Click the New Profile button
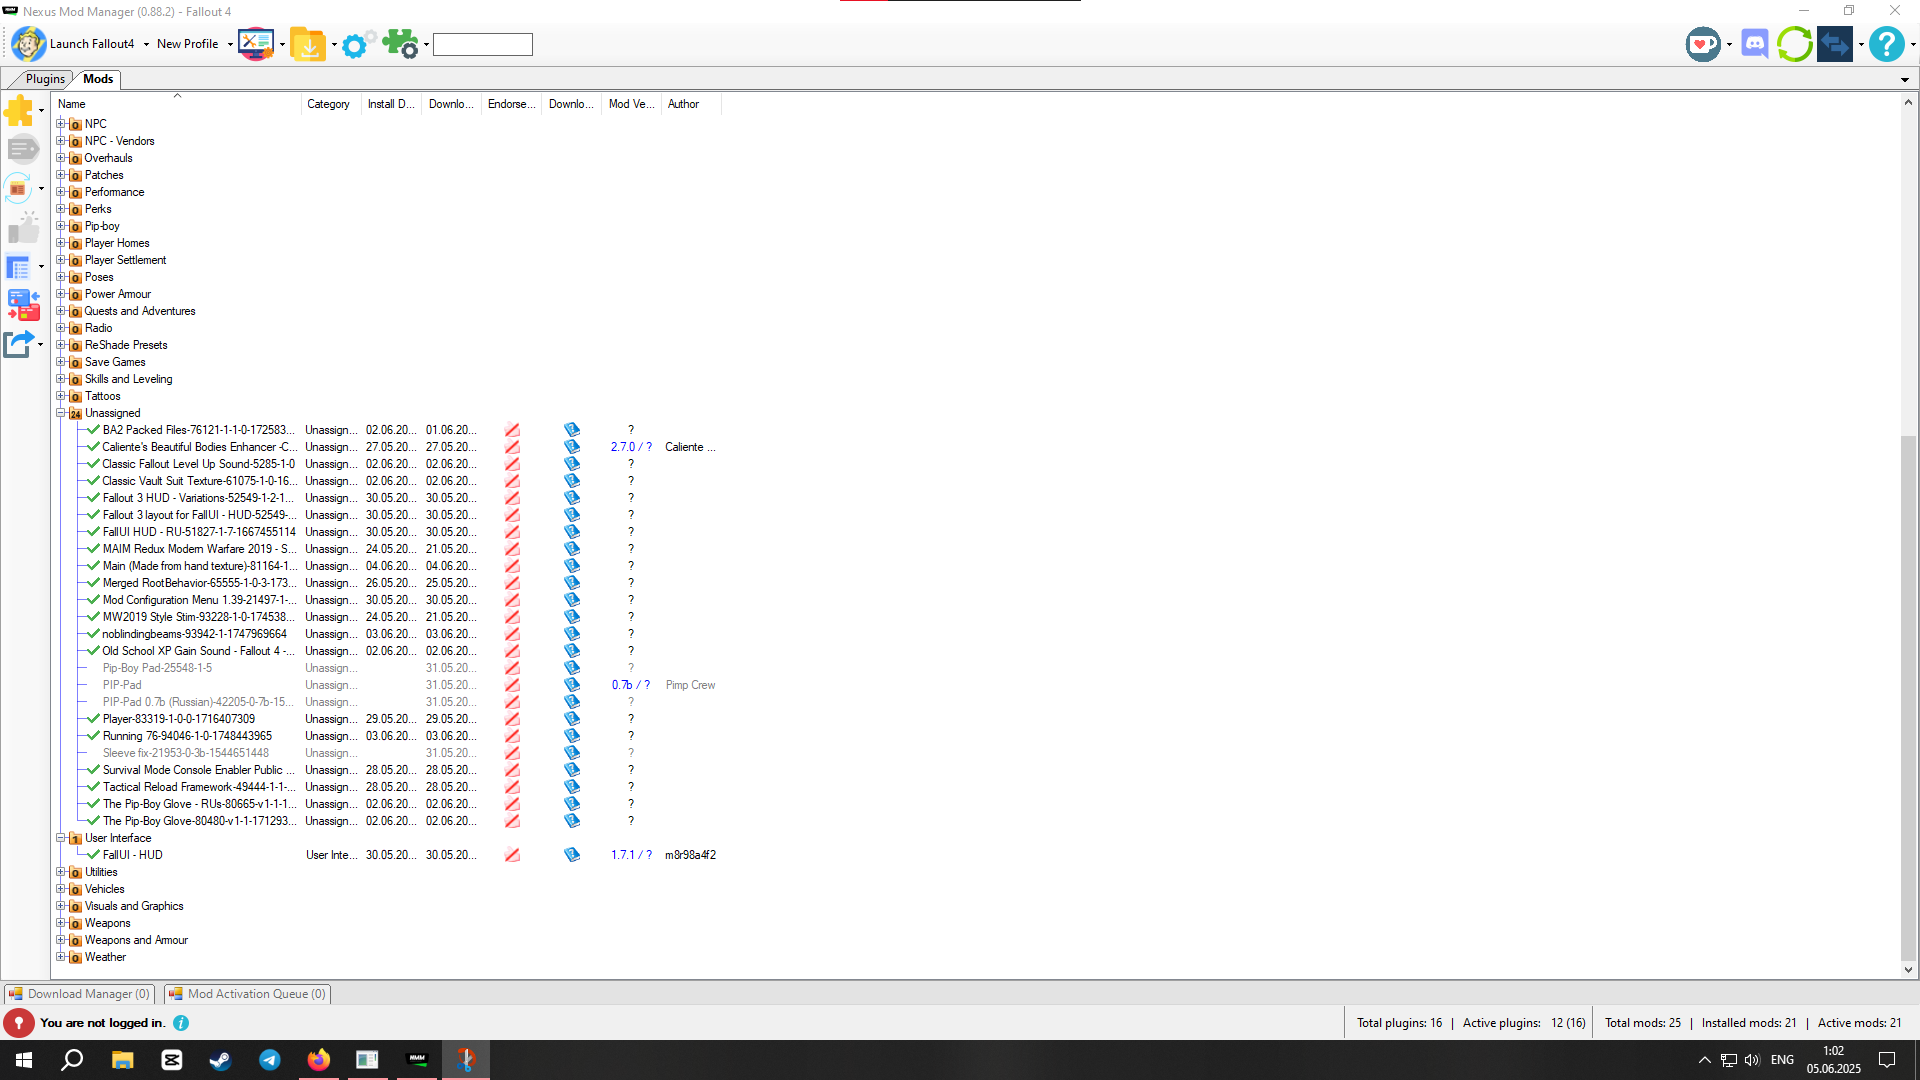Viewport: 1920px width, 1080px height. click(x=187, y=44)
